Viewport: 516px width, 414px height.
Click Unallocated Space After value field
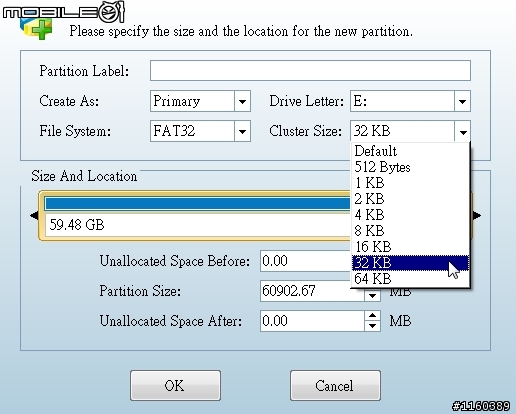coord(312,321)
